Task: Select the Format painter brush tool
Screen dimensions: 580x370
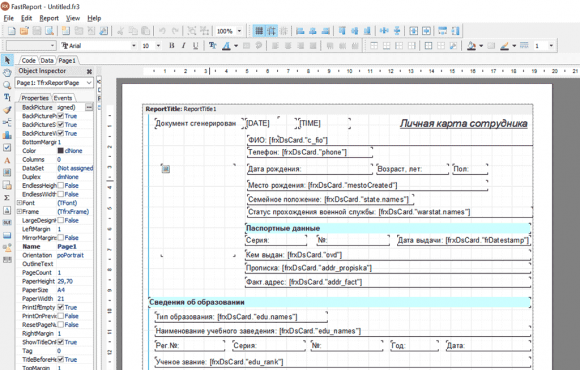Action: (7, 110)
